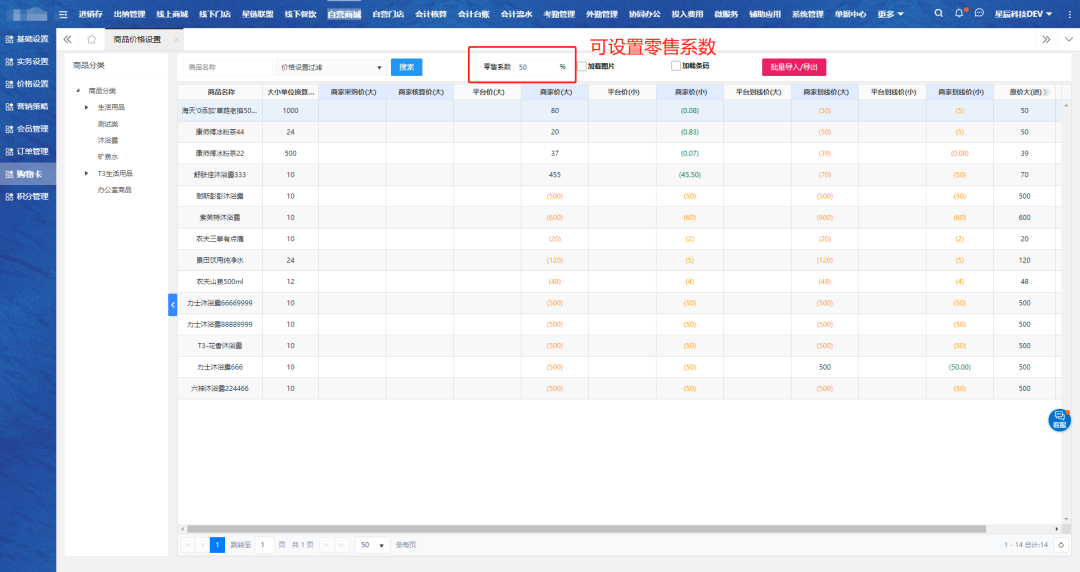The height and width of the screenshot is (572, 1080).
Task: Collapse the category panel with blue arrow handle
Action: [172, 305]
